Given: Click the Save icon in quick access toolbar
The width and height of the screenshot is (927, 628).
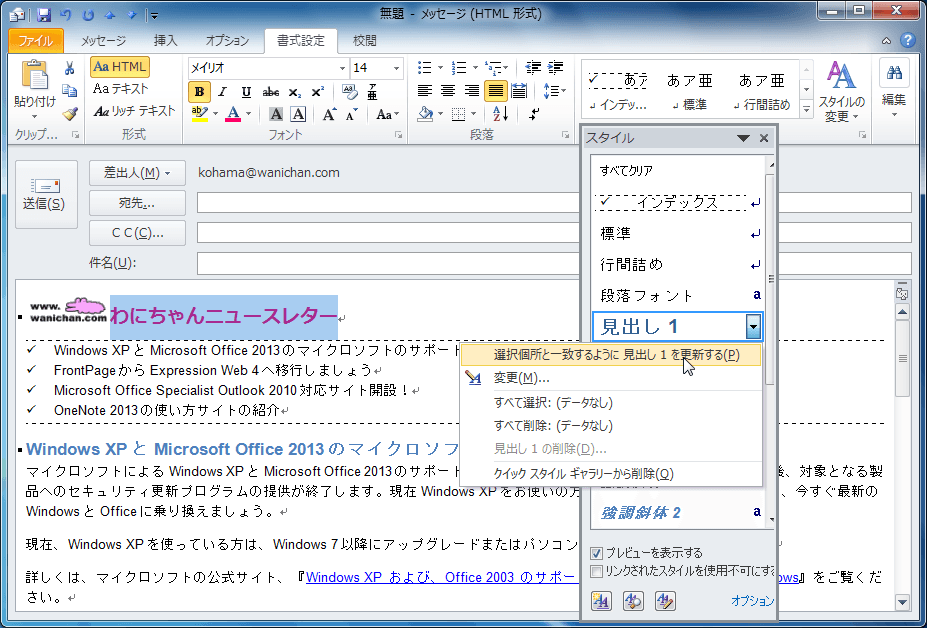Looking at the screenshot, I should 44,14.
